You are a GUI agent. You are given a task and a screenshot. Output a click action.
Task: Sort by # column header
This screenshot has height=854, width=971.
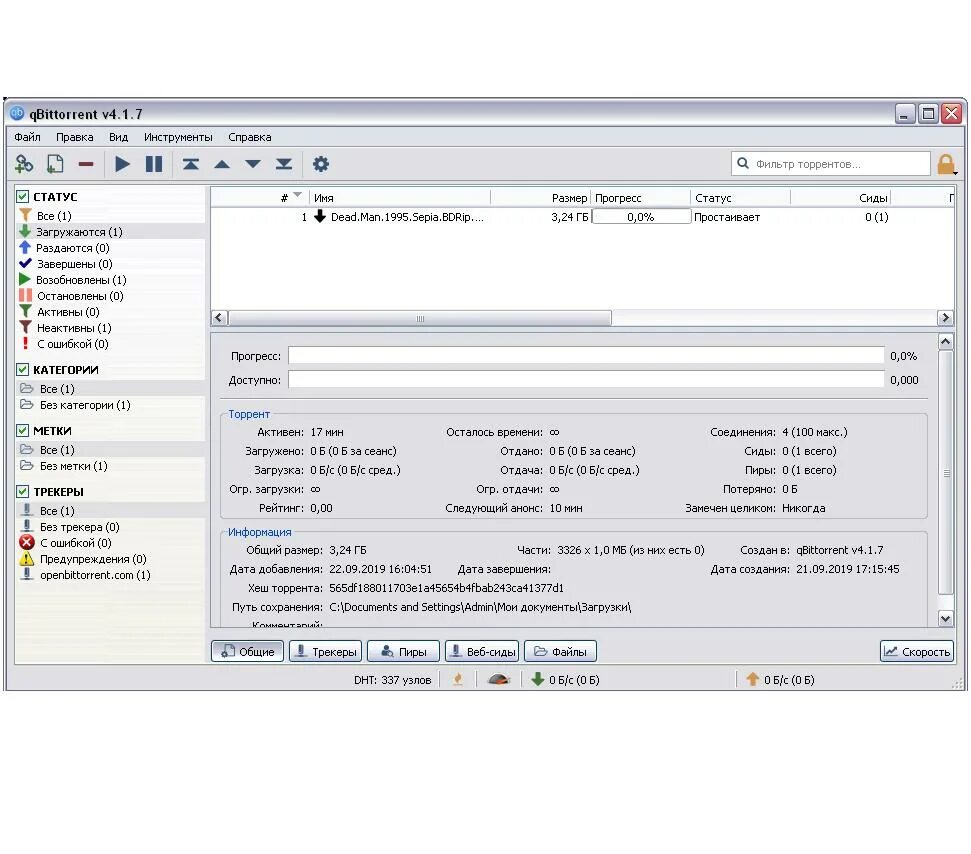259,198
